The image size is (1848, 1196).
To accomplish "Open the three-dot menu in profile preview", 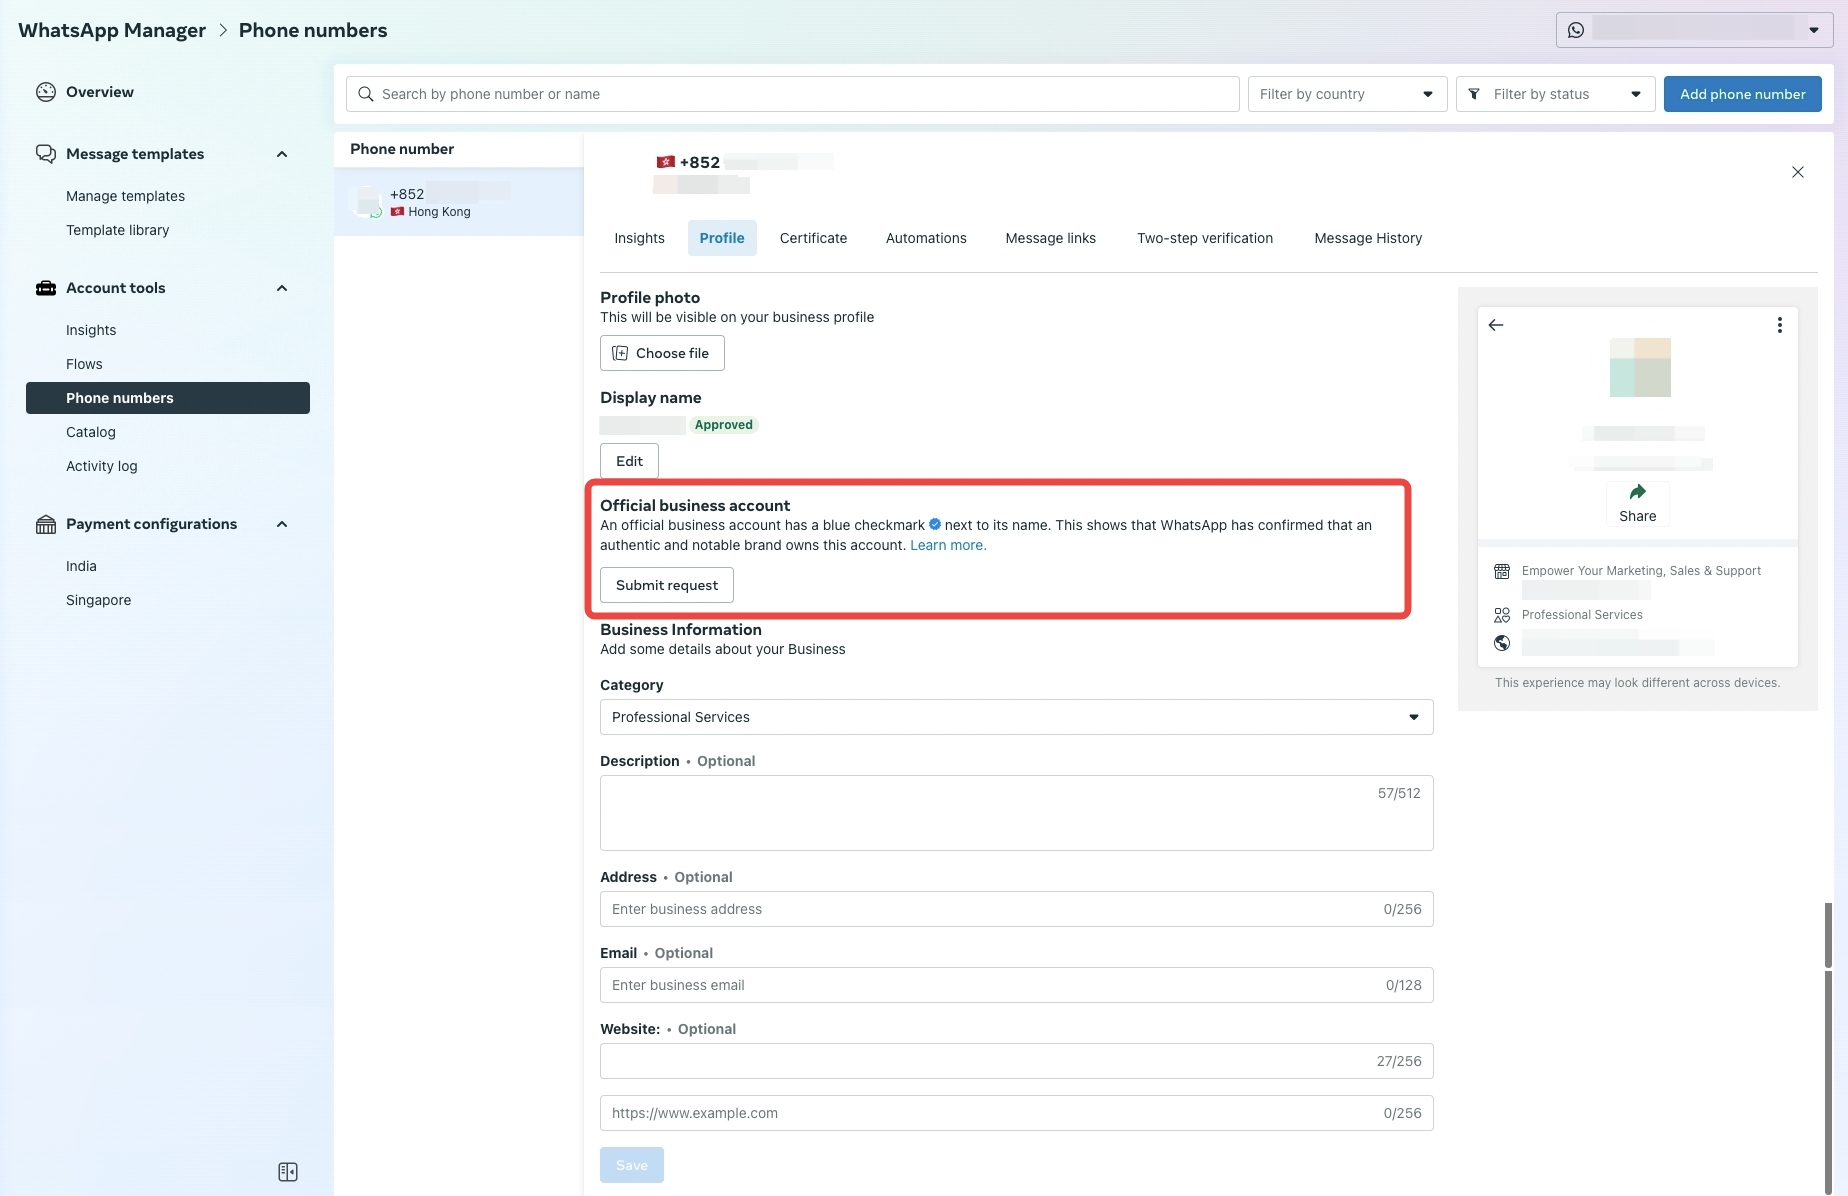I will point(1780,325).
